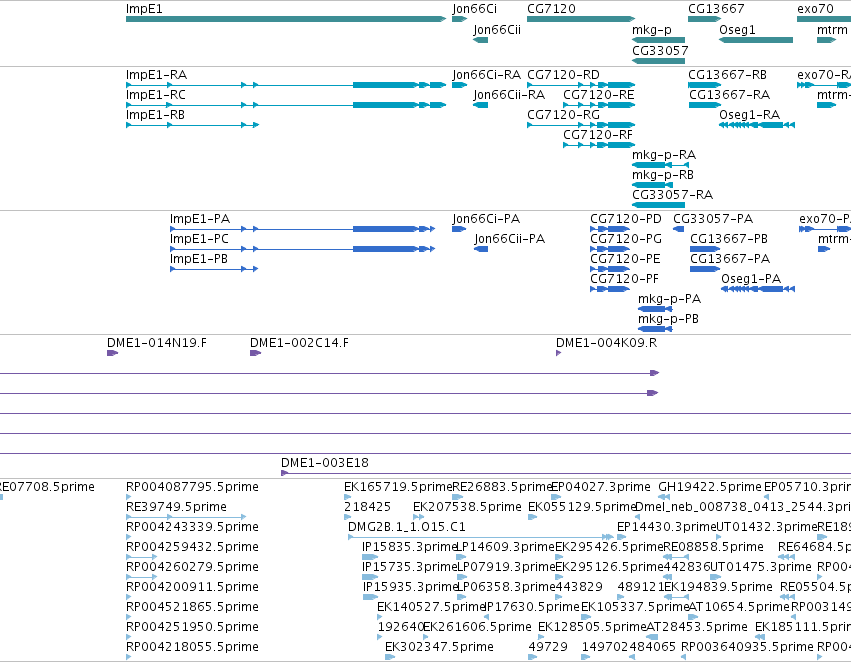
Task: Click EST RP004521865.5prime
Action: pos(129,617)
